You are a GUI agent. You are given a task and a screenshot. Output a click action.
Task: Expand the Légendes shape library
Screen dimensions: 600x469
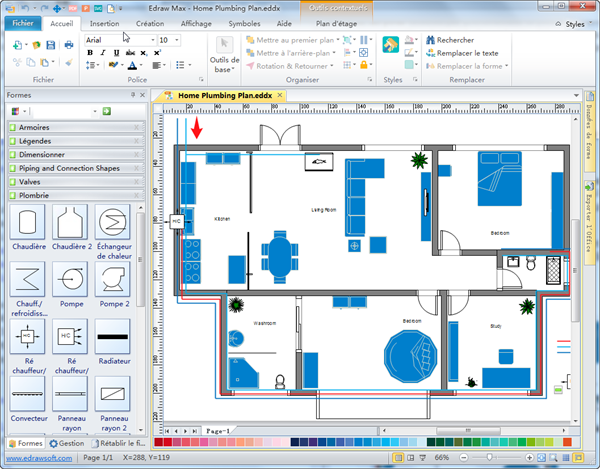(76, 141)
